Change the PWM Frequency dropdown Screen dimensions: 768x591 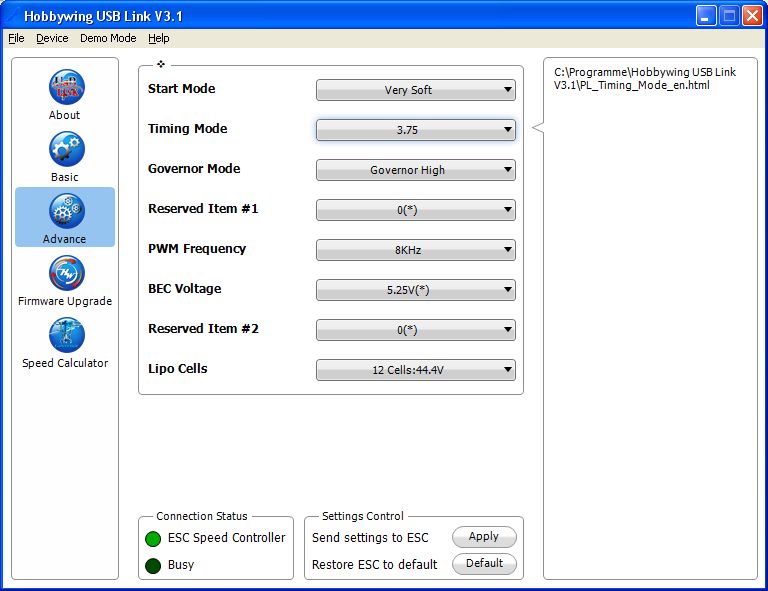coord(415,250)
